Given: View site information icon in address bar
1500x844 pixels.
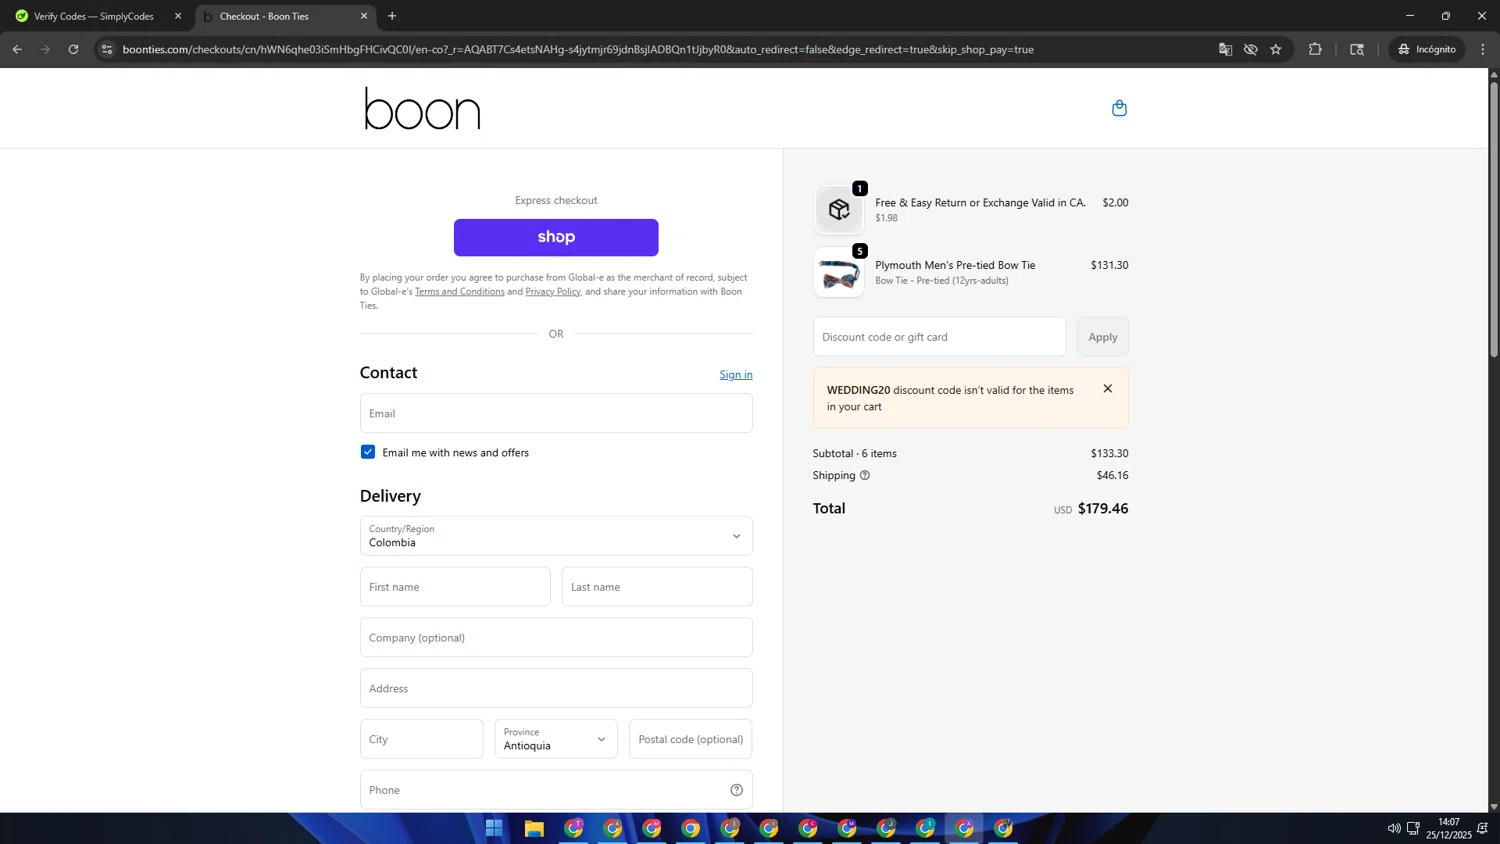Looking at the screenshot, I should click(x=107, y=49).
